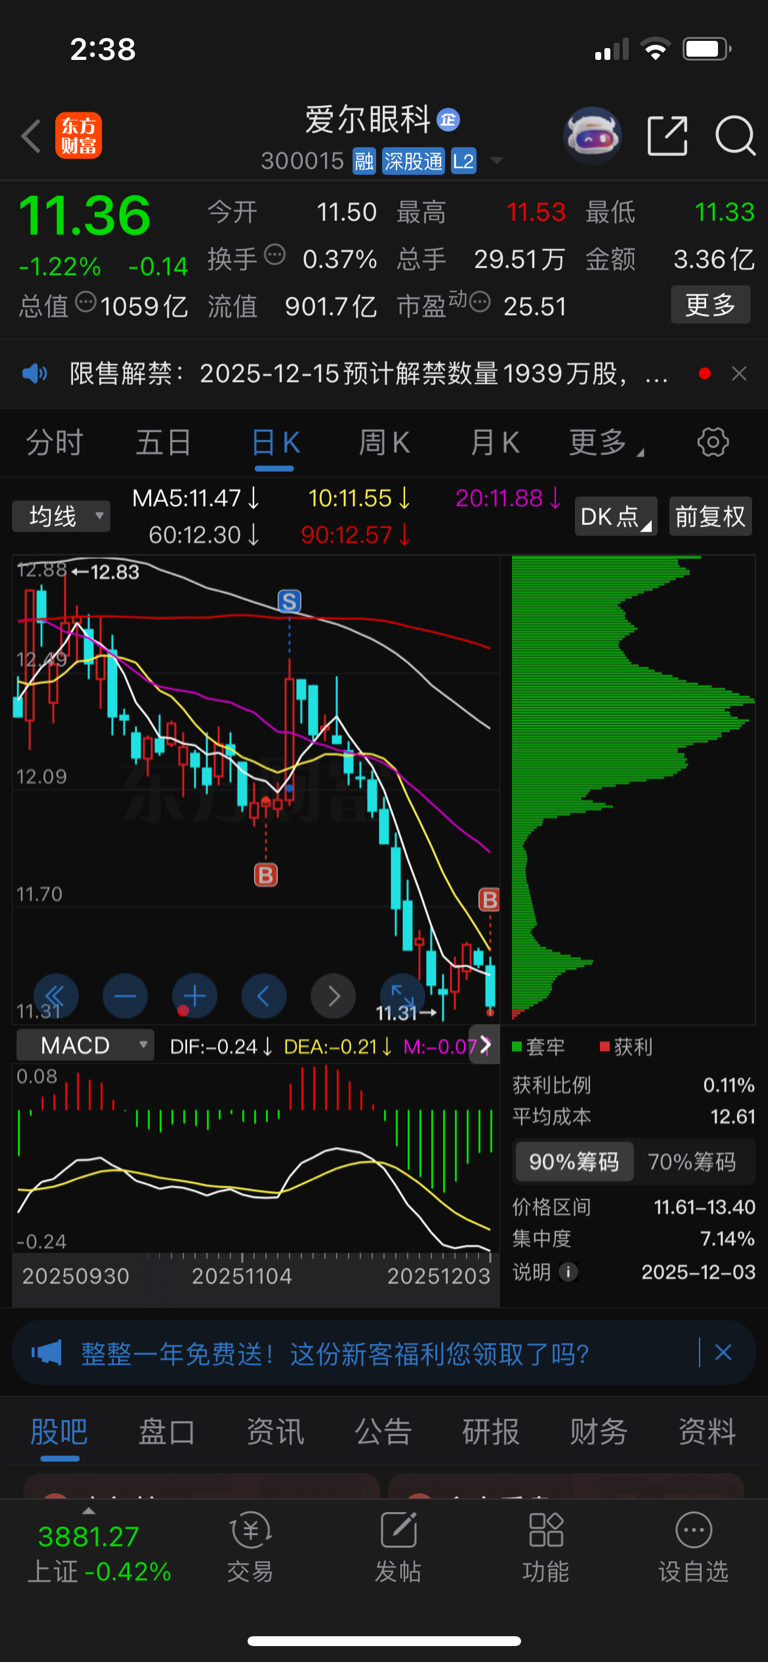Image resolution: width=768 pixels, height=1663 pixels.
Task: Open the MACD indicator dropdown
Action: (85, 1045)
